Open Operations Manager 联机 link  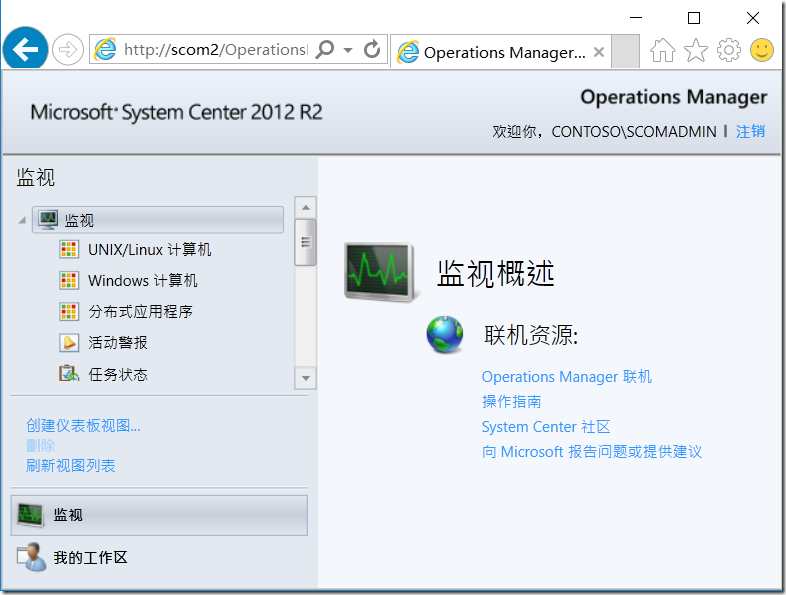(566, 376)
